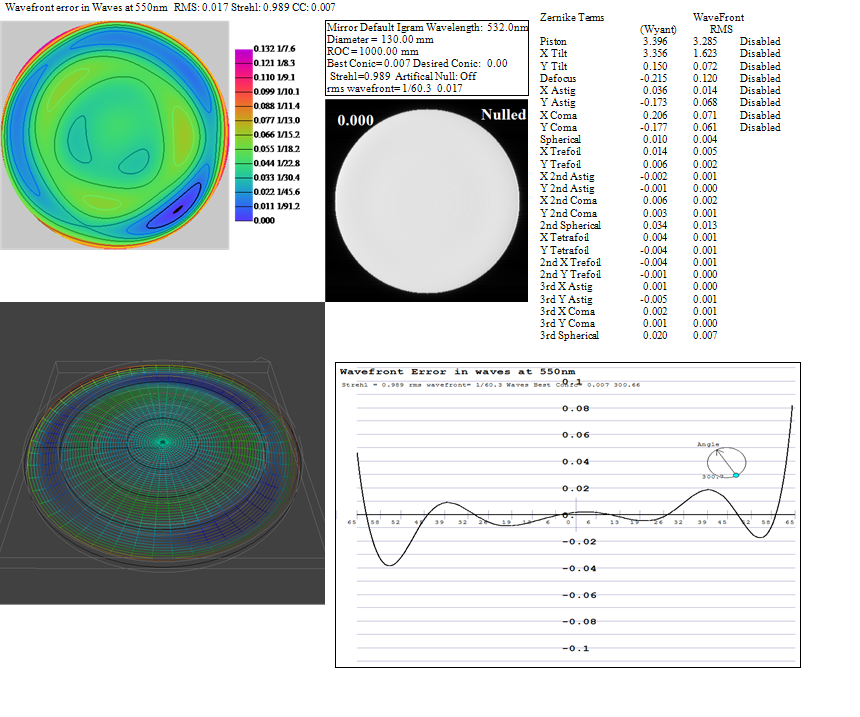Screen dimensions: 860x717
Task: Click 'Mirror Default Igram Wavelength: 532.0nm' line
Action: [427, 27]
